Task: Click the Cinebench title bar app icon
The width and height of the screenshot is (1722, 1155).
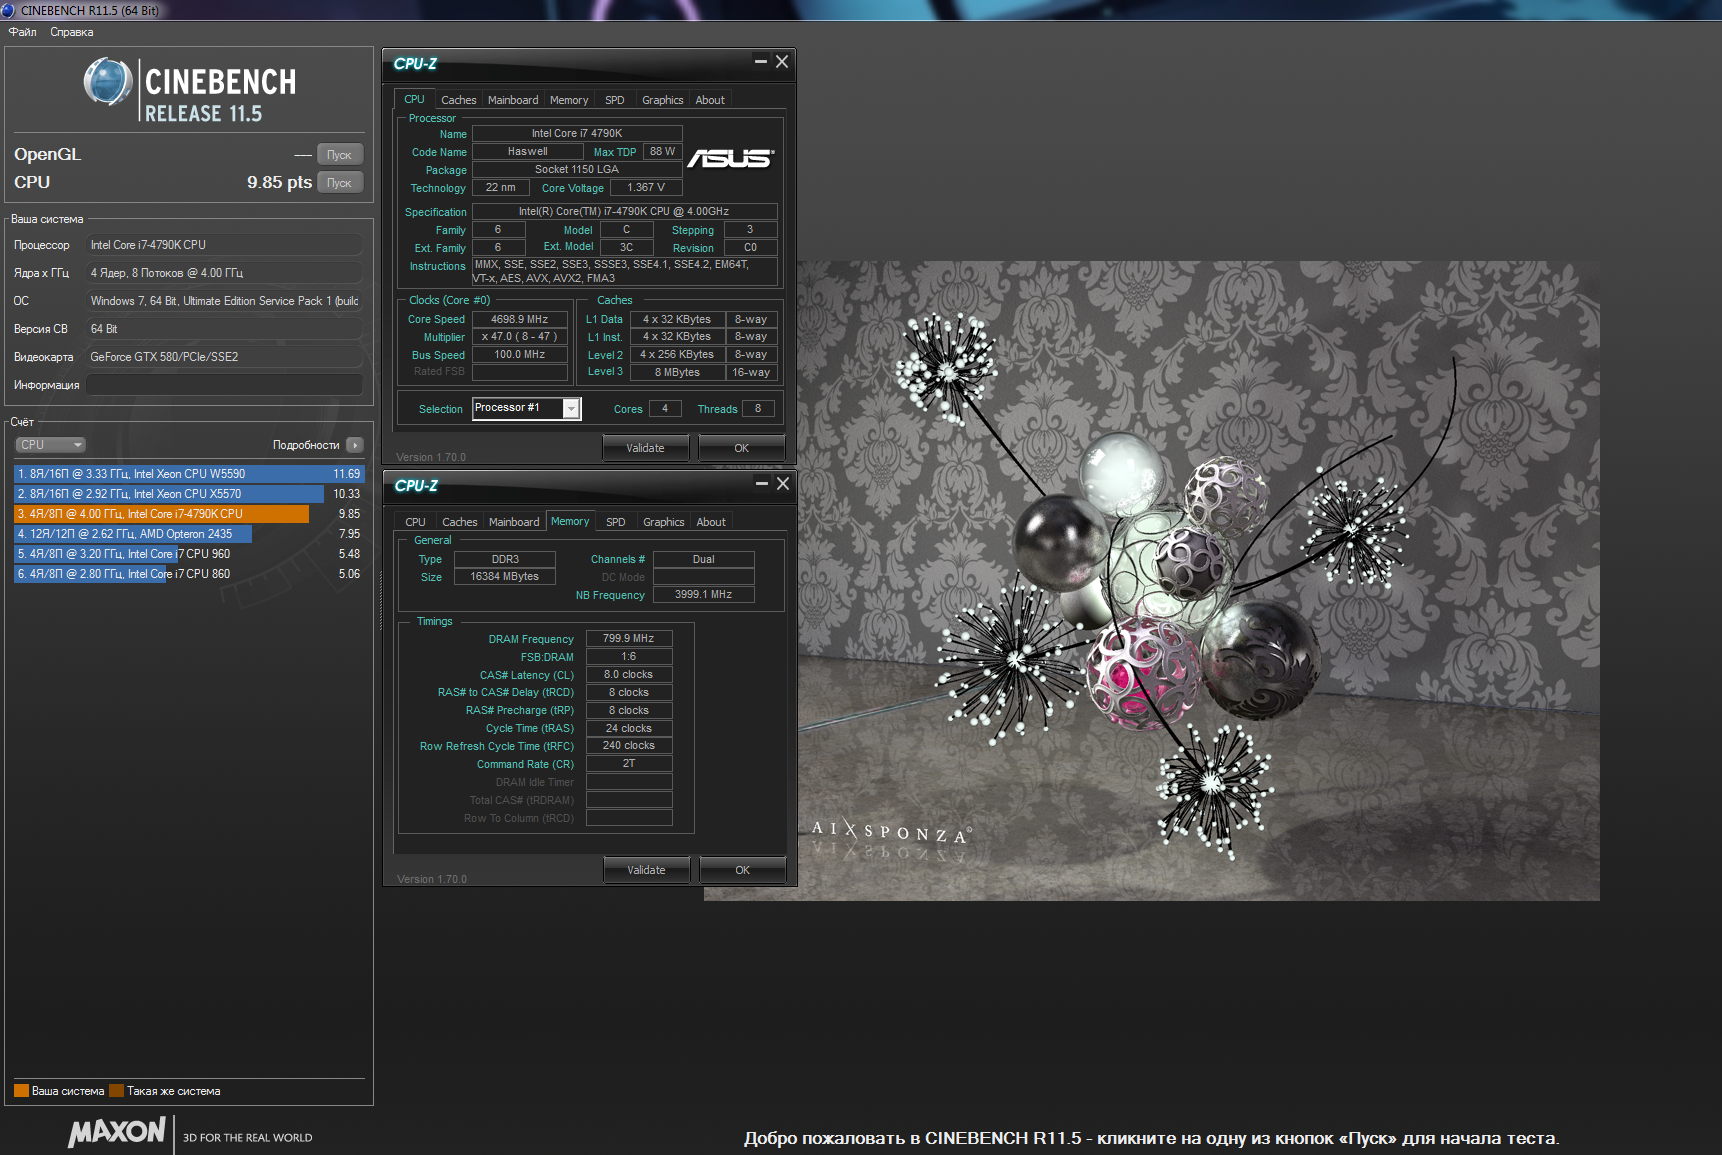Action: click(x=9, y=10)
